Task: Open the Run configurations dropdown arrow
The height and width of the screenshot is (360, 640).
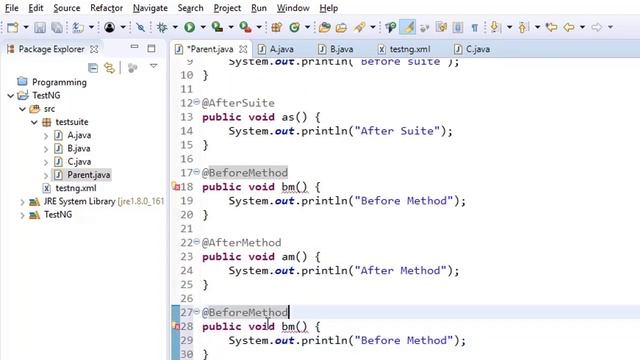Action: click(x=203, y=27)
